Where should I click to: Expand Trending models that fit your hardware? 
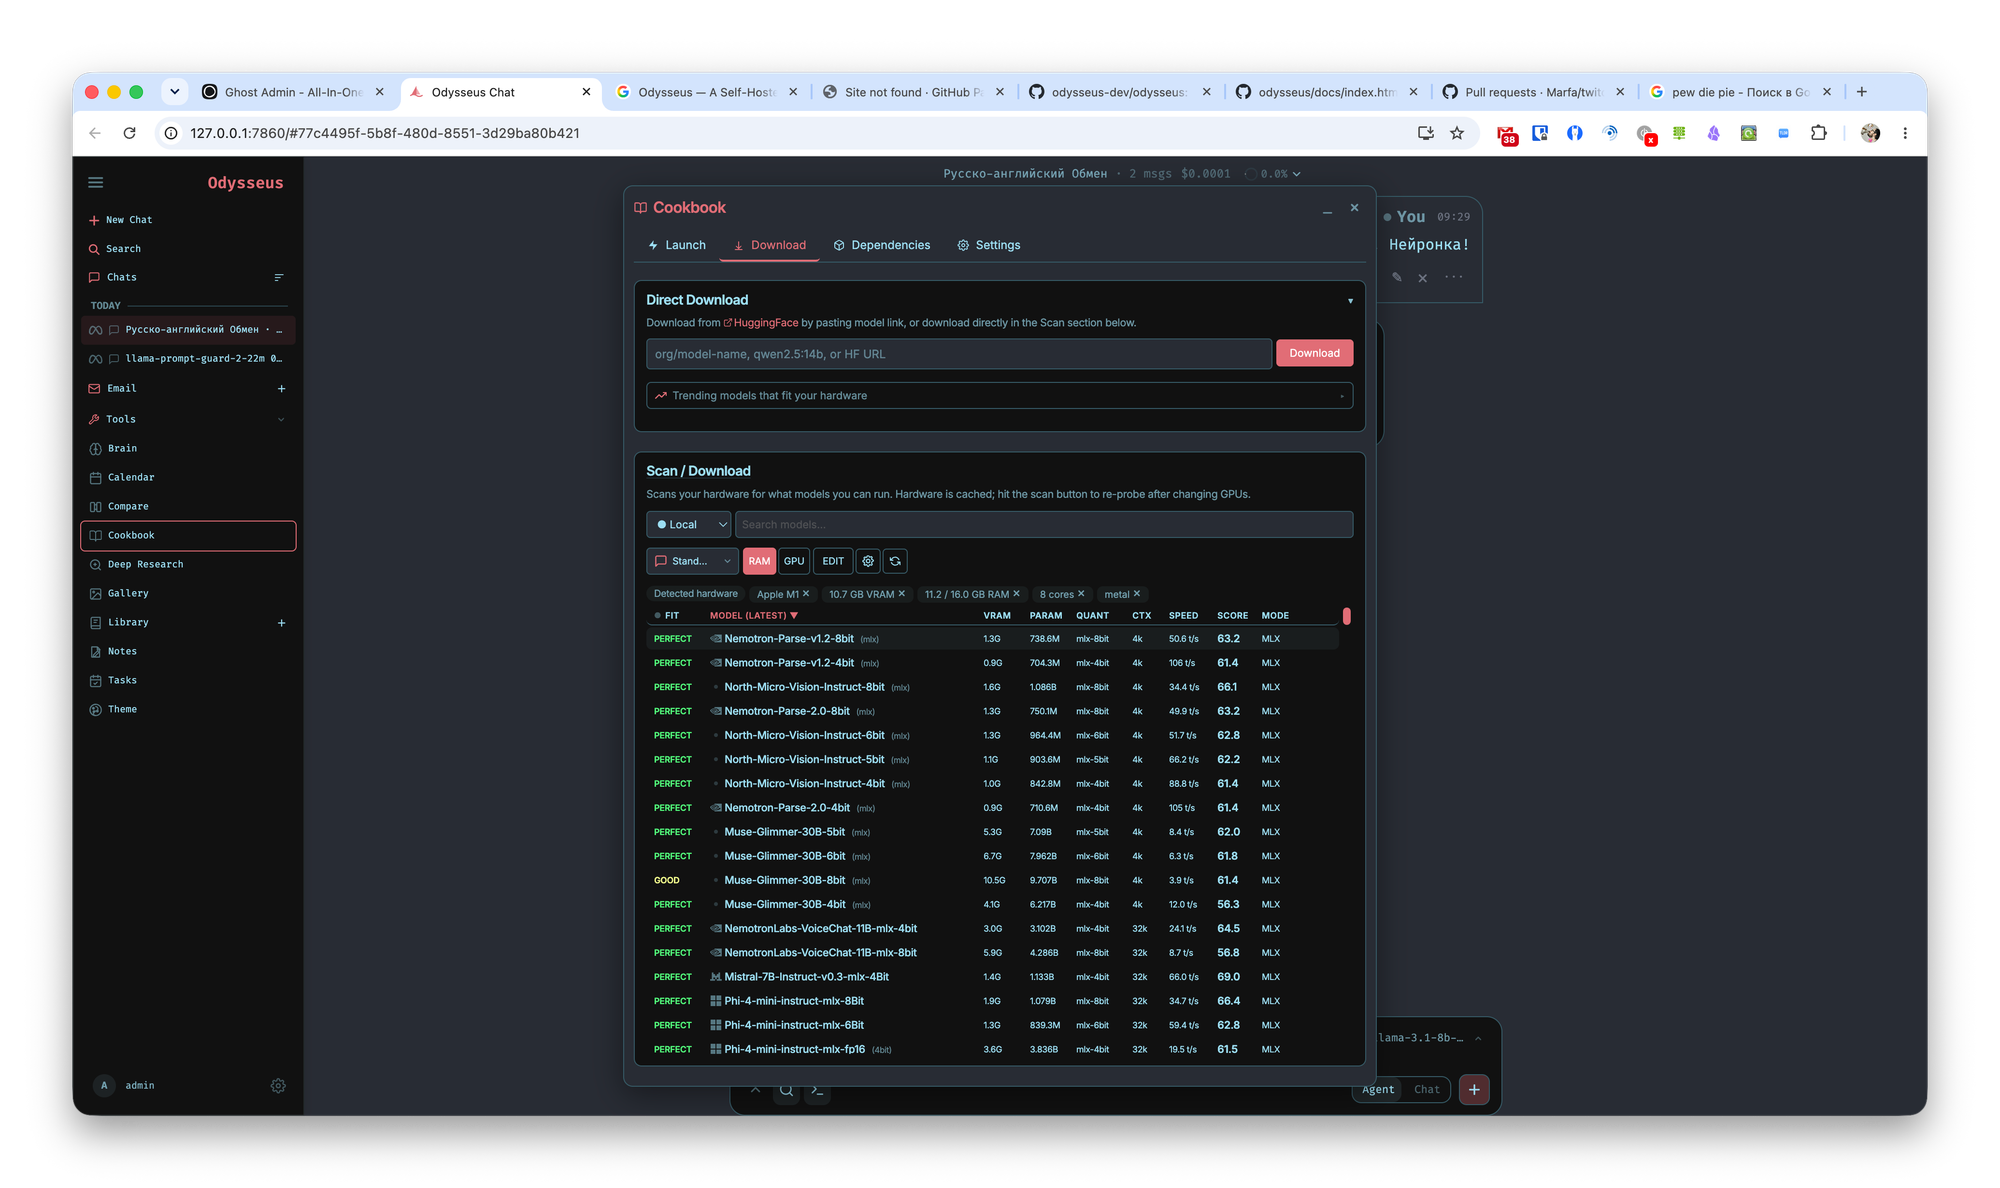point(999,396)
